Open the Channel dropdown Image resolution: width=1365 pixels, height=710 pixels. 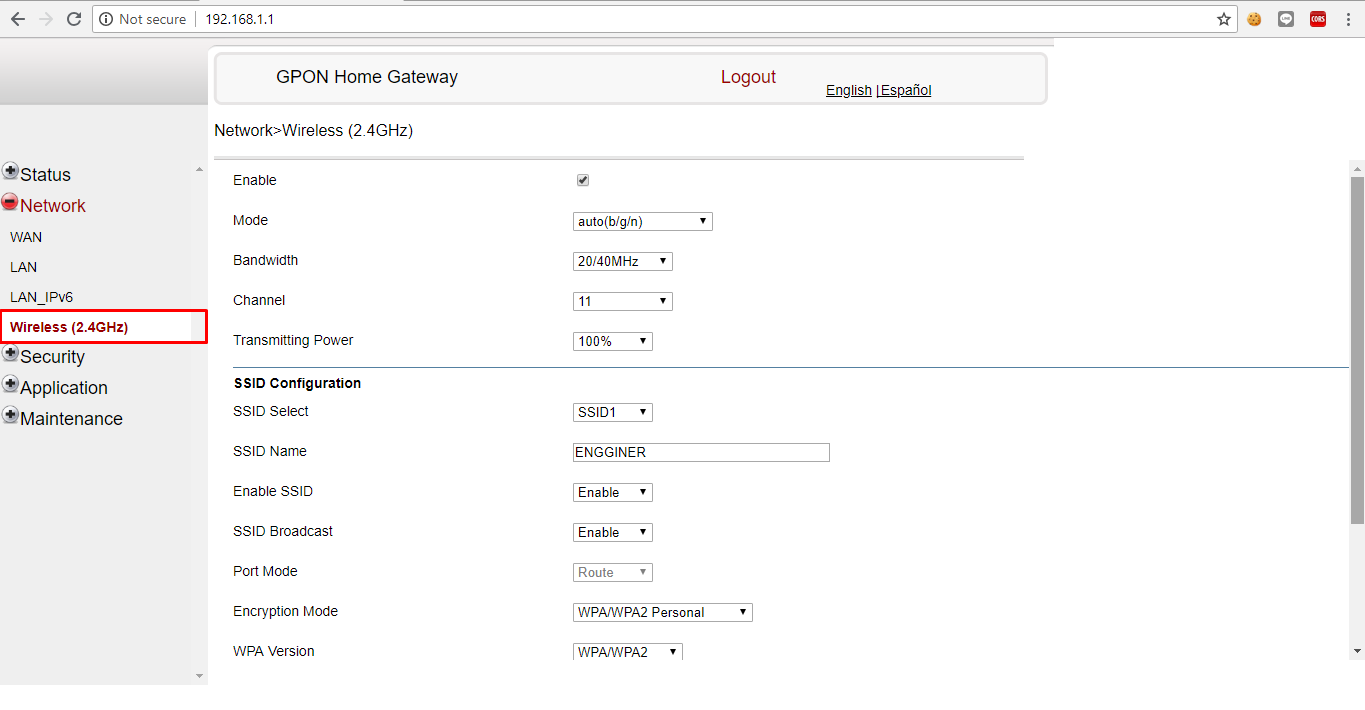[x=622, y=301]
